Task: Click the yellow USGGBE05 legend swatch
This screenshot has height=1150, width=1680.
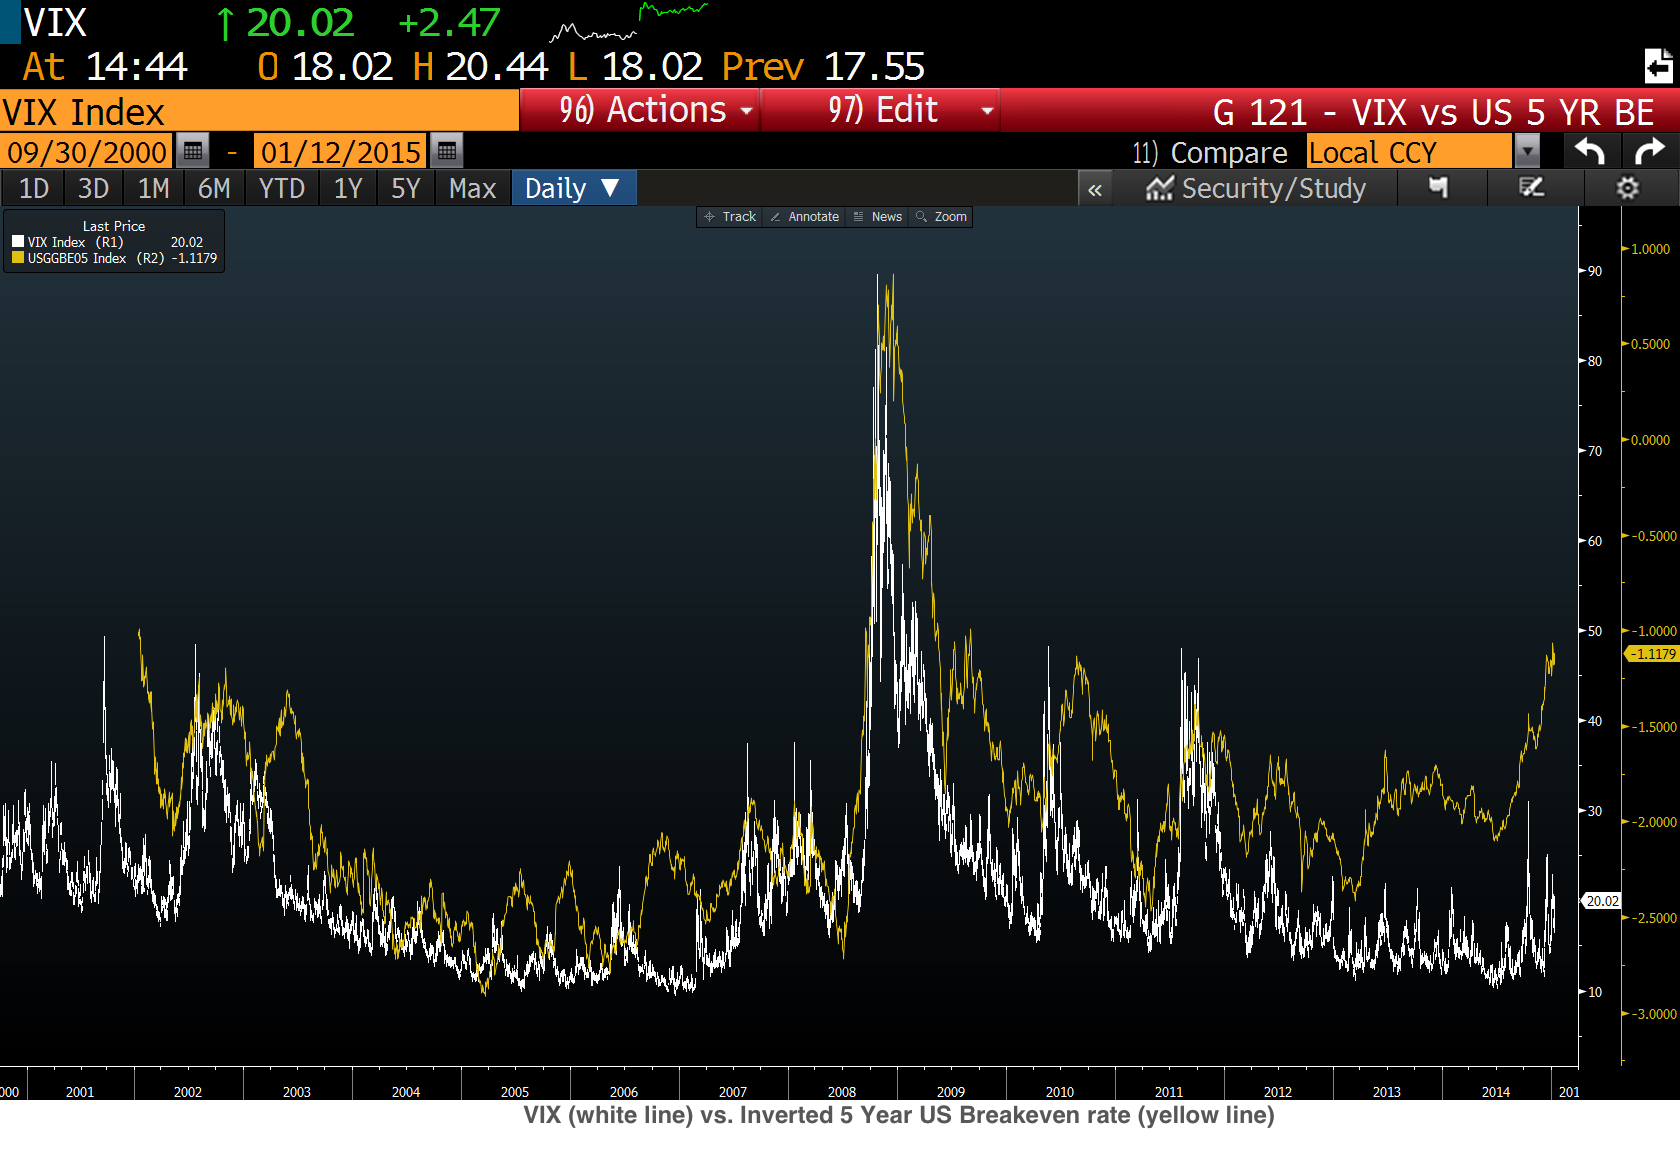Action: coord(17,257)
